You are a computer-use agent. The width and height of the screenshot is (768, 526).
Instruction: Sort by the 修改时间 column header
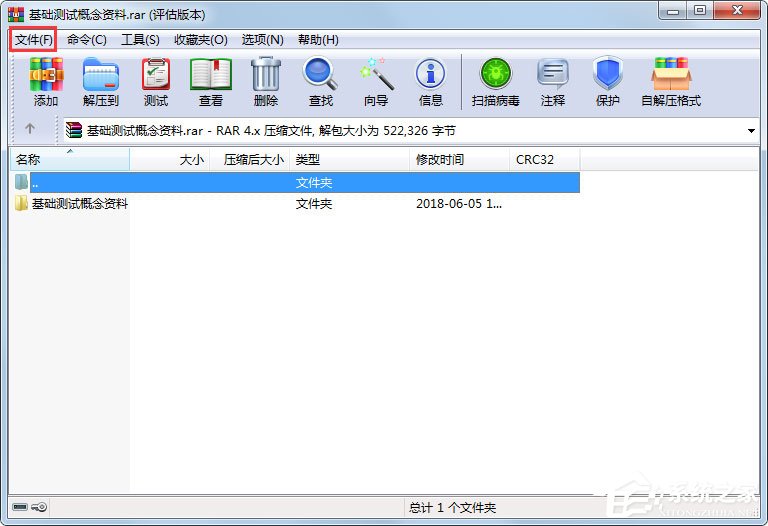[x=459, y=159]
